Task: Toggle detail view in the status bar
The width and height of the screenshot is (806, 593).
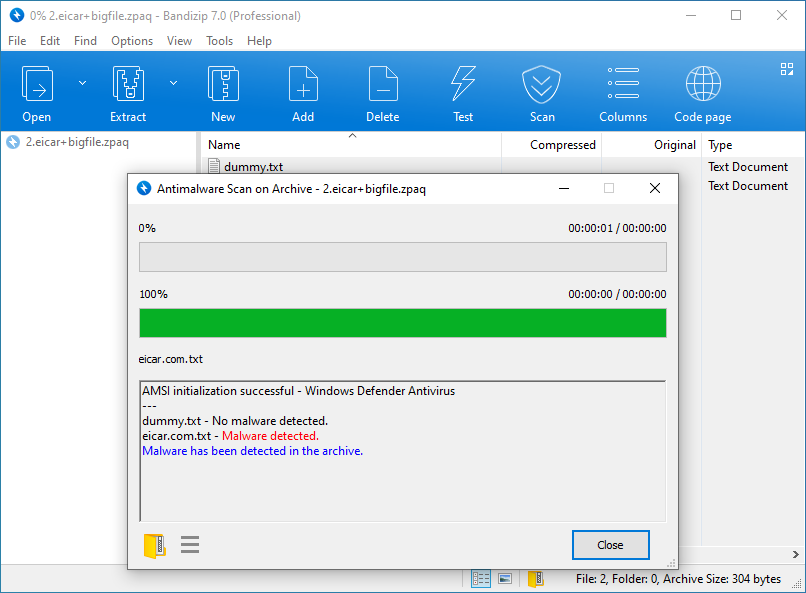Action: click(480, 578)
